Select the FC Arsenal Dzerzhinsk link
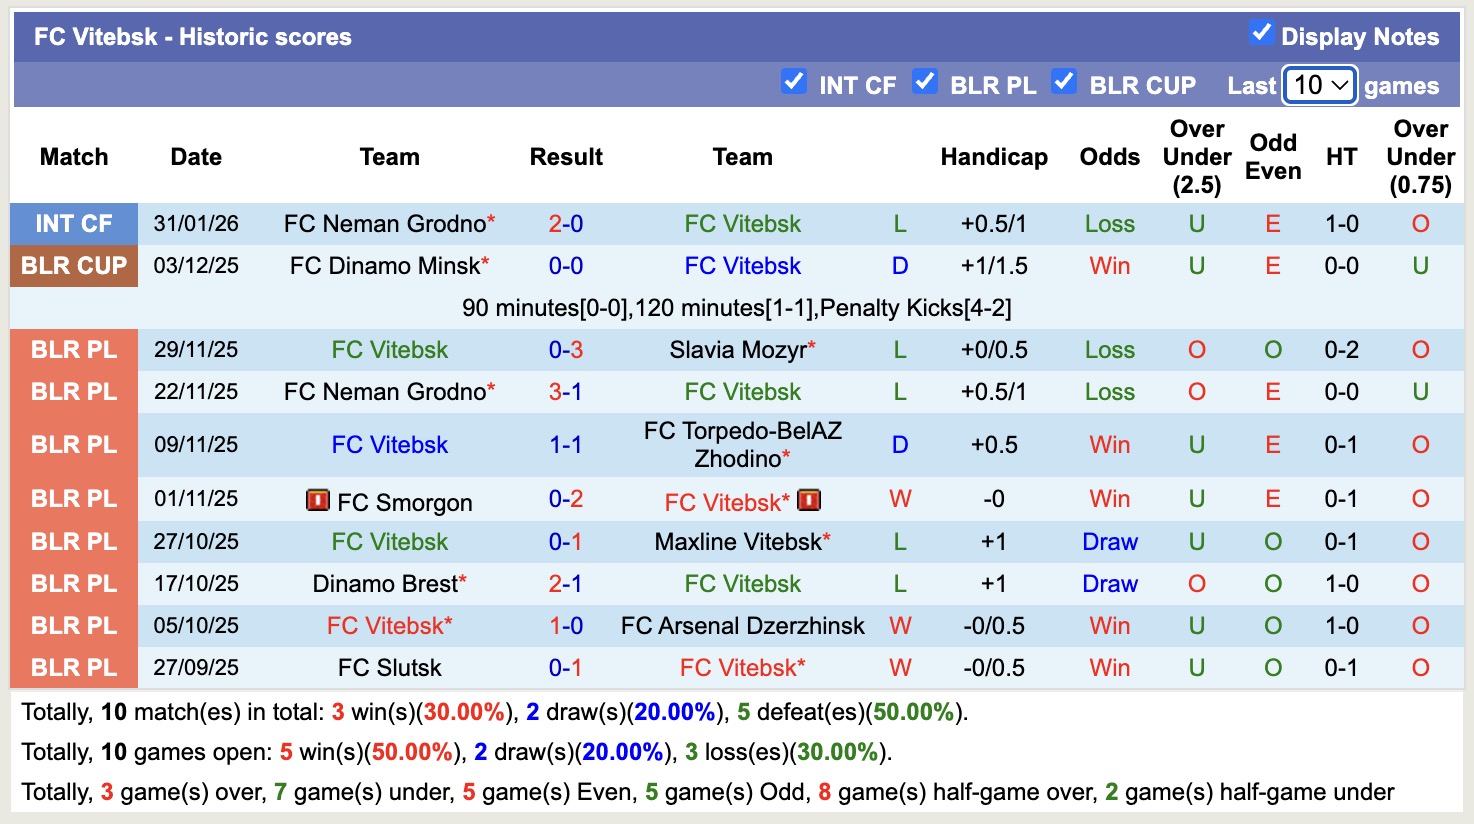The width and height of the screenshot is (1474, 824). 741,625
